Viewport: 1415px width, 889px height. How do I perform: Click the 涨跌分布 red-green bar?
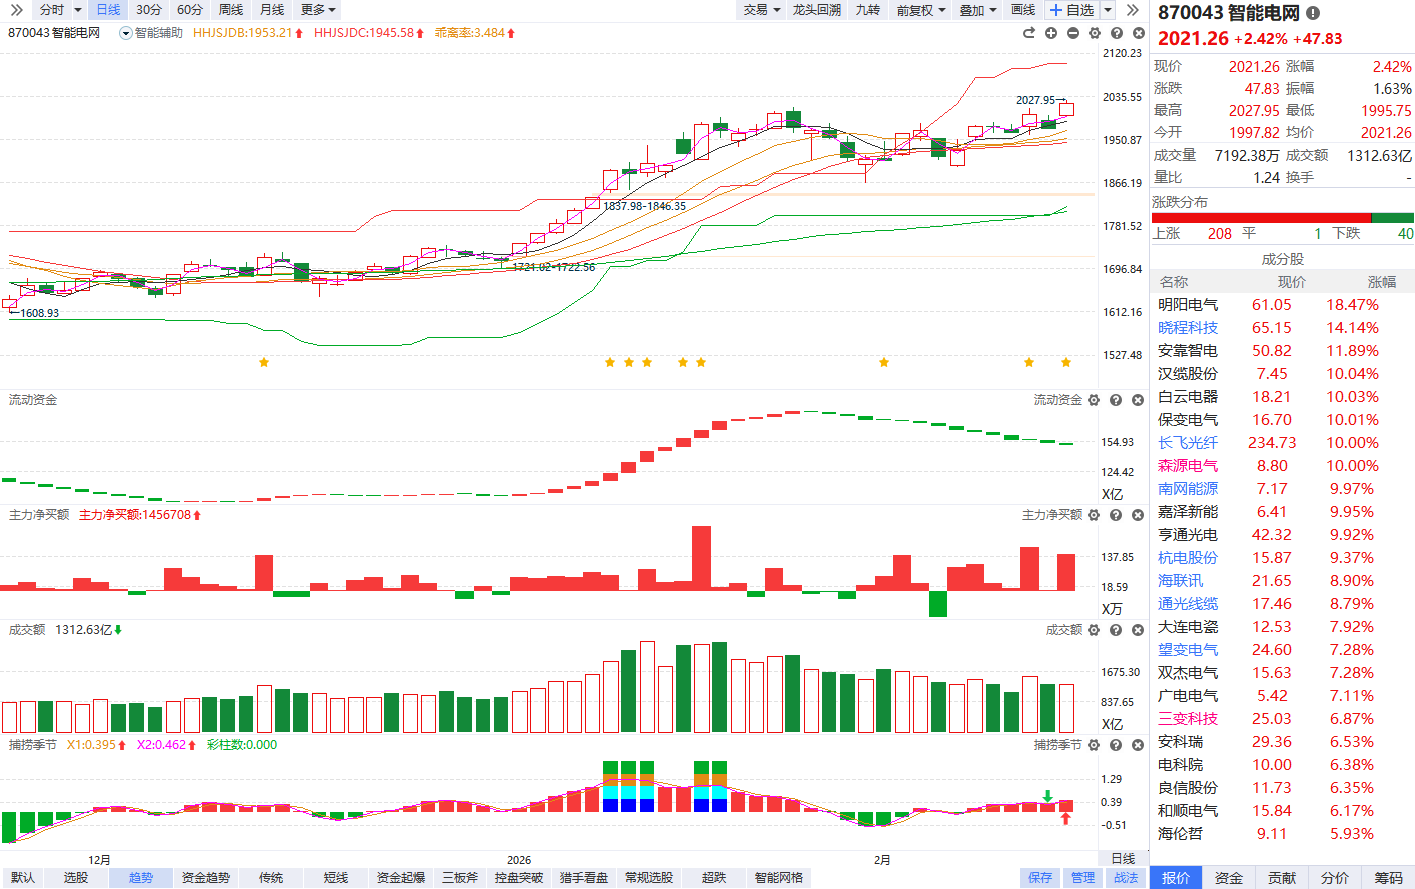click(x=1282, y=218)
